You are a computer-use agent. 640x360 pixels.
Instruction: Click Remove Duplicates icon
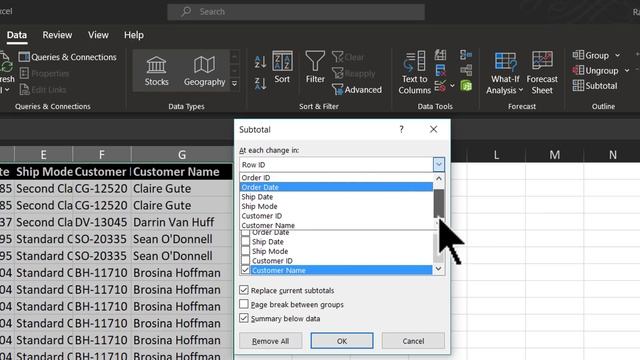pos(440,70)
